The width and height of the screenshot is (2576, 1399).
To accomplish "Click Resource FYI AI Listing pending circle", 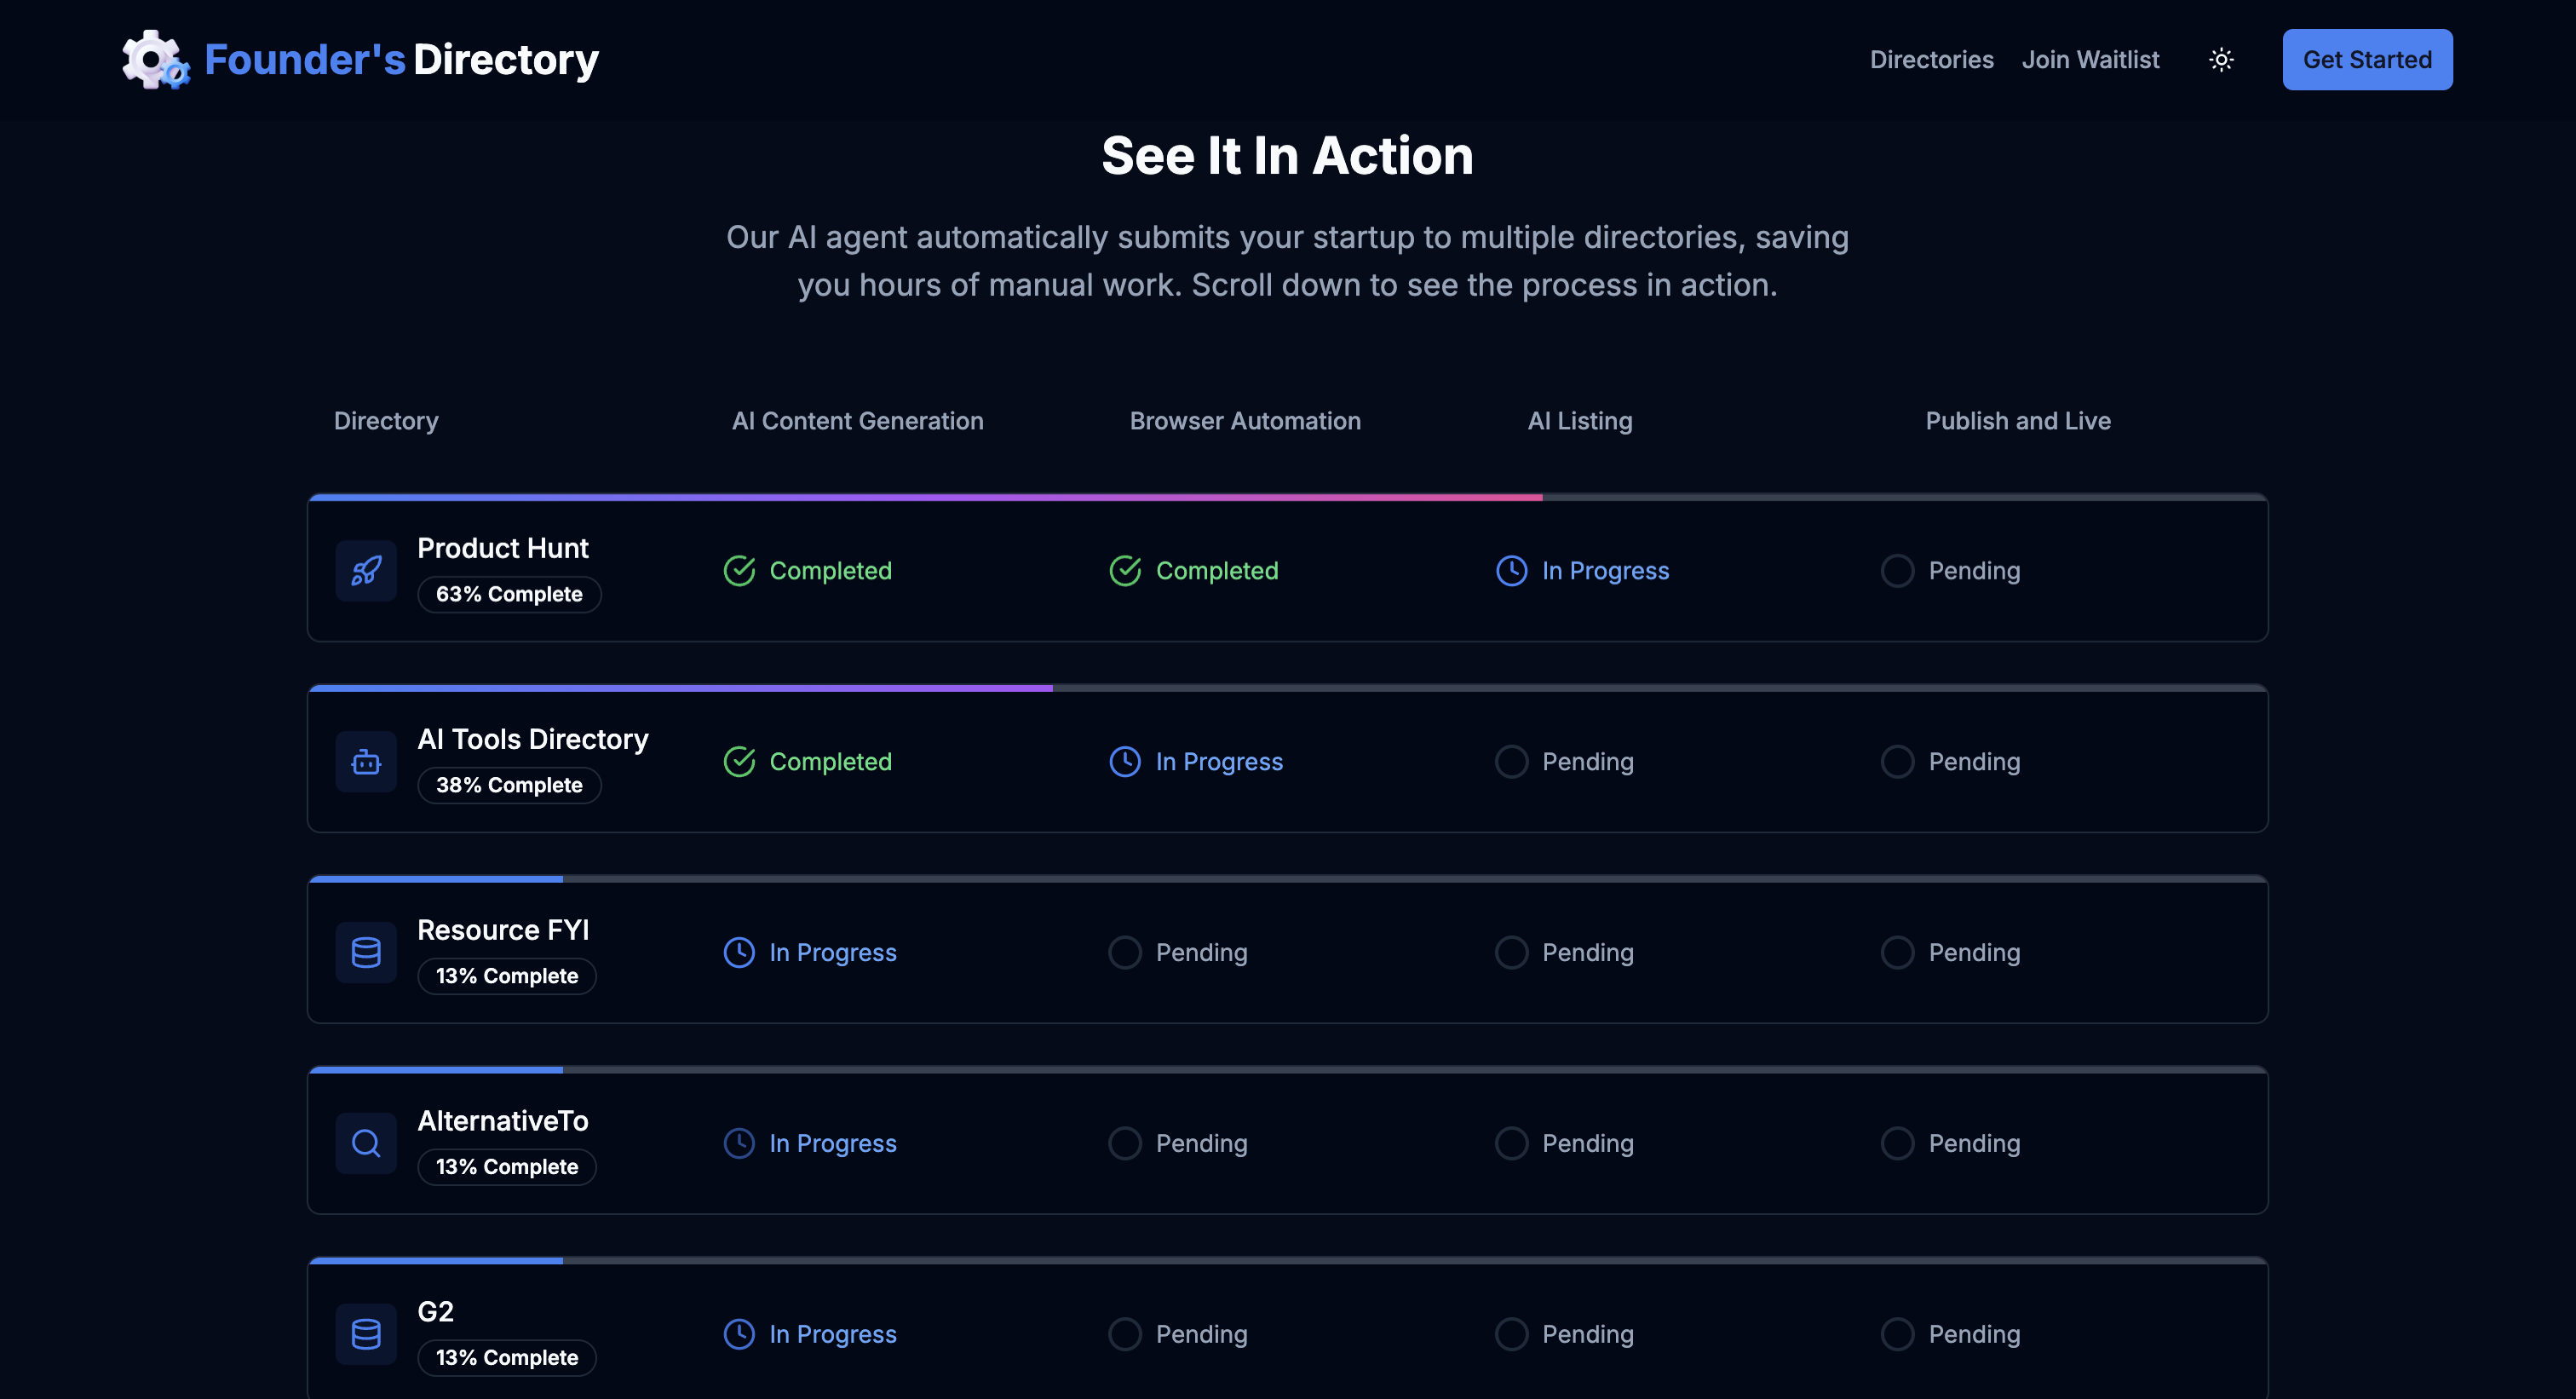I will click(x=1511, y=953).
